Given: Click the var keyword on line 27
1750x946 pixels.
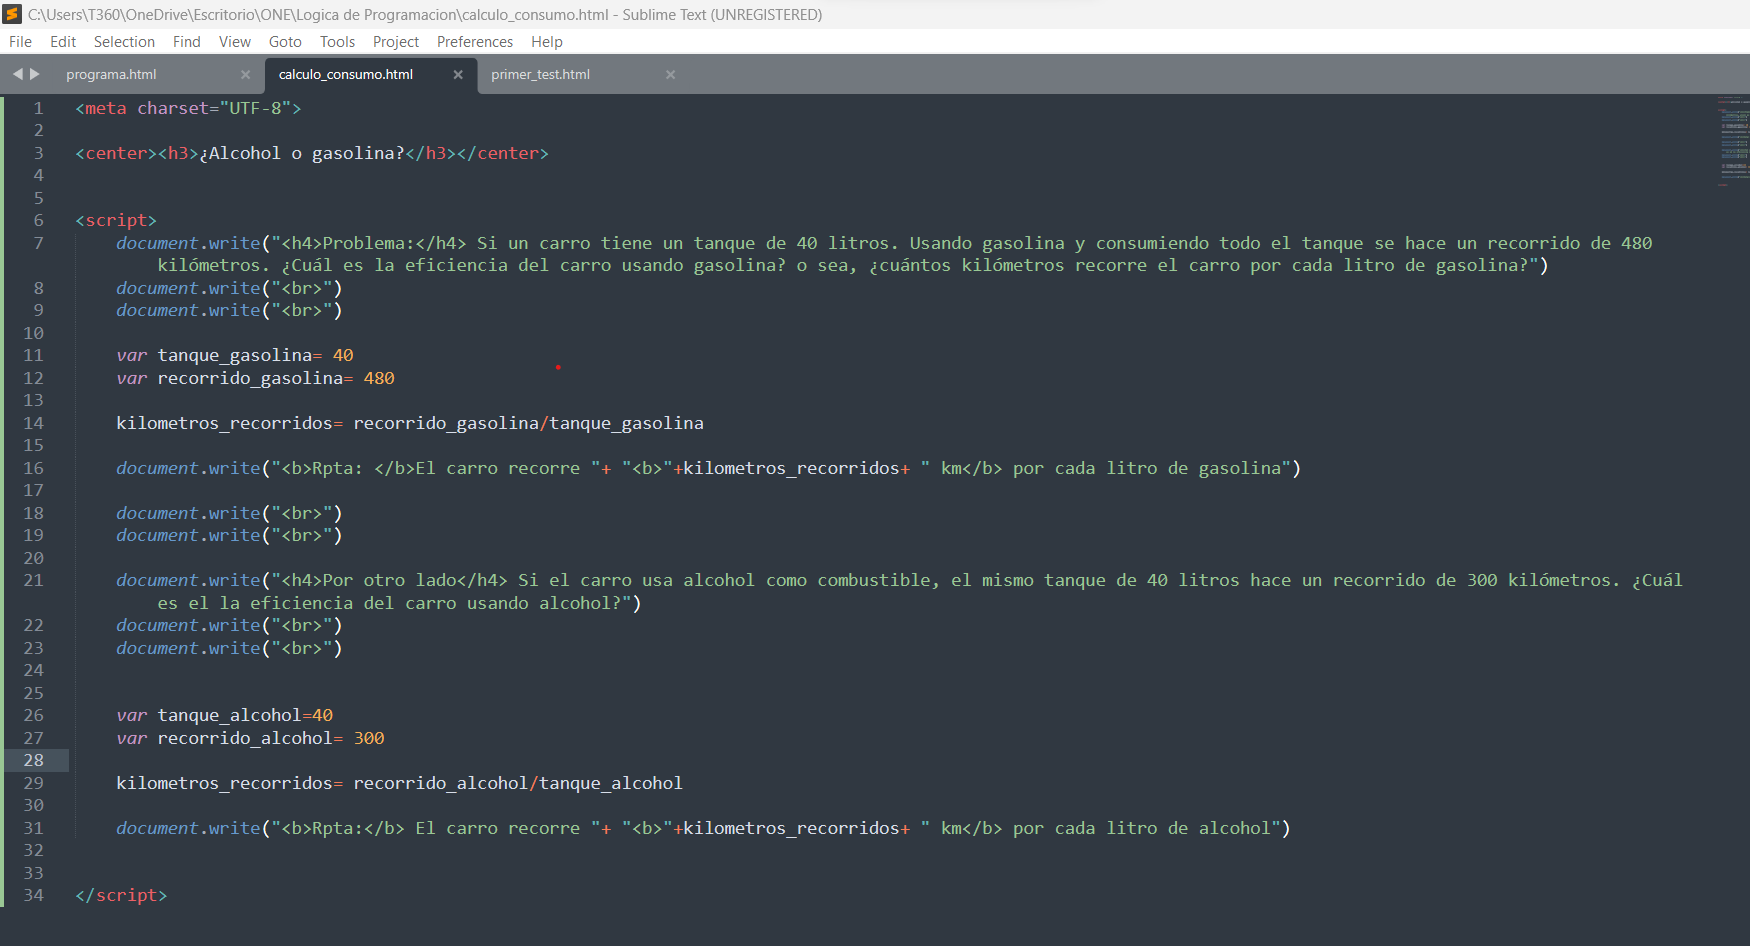Looking at the screenshot, I should 132,738.
